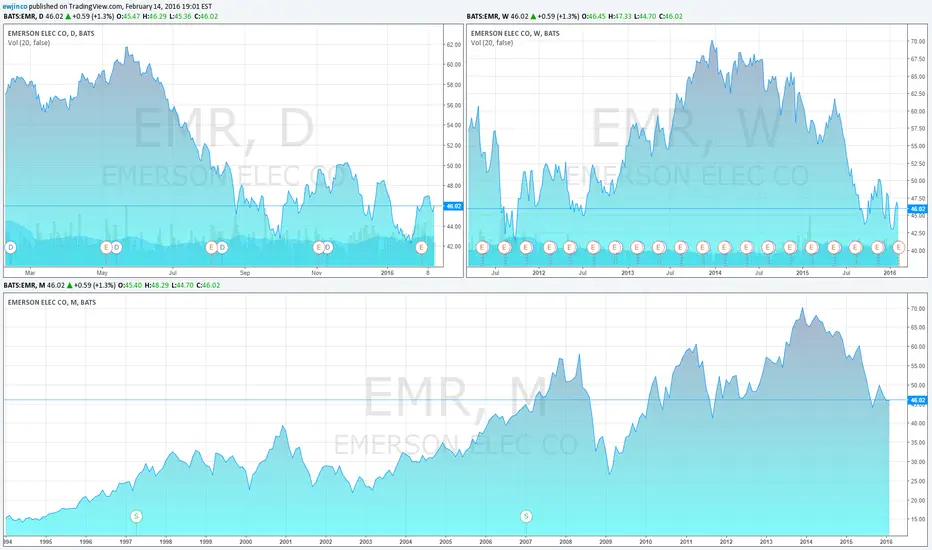Open the ewjinco author profile link
This screenshot has width=932, height=550.
(x=15, y=7)
